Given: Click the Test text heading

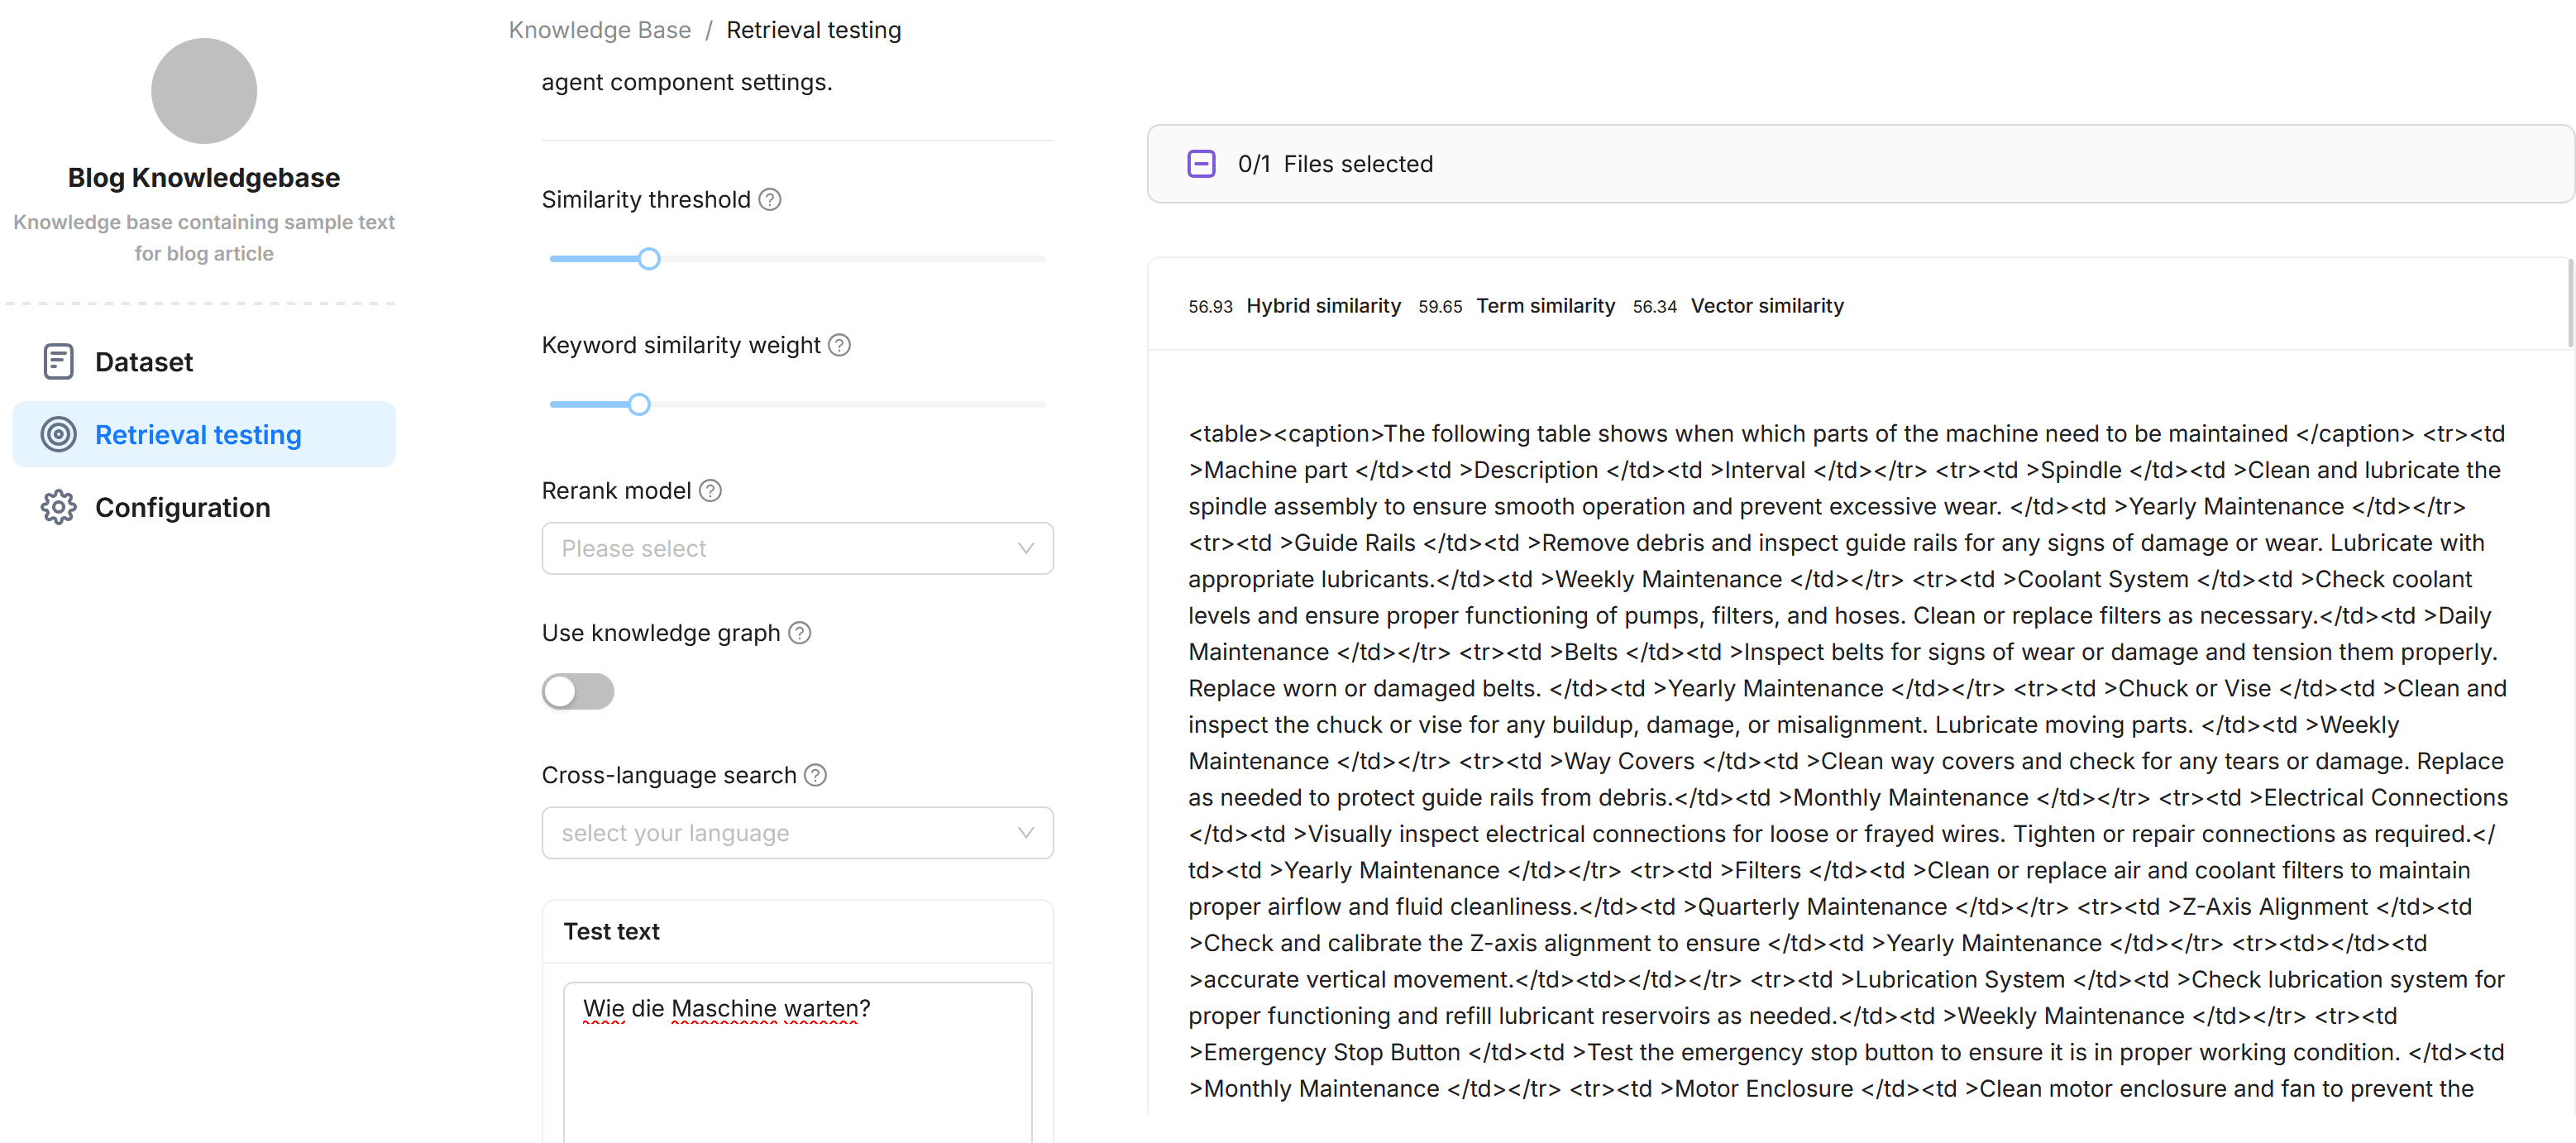Looking at the screenshot, I should (x=611, y=932).
